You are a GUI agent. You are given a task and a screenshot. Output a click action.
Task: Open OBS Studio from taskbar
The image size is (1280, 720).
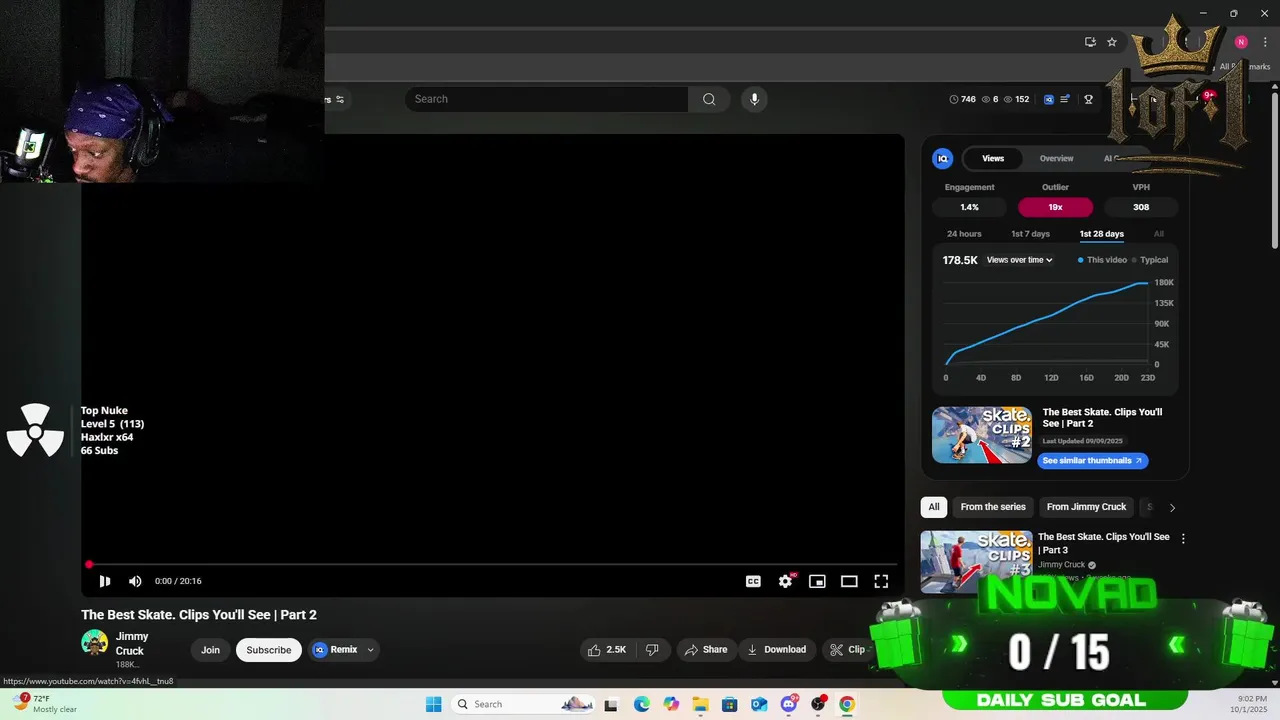click(x=819, y=704)
